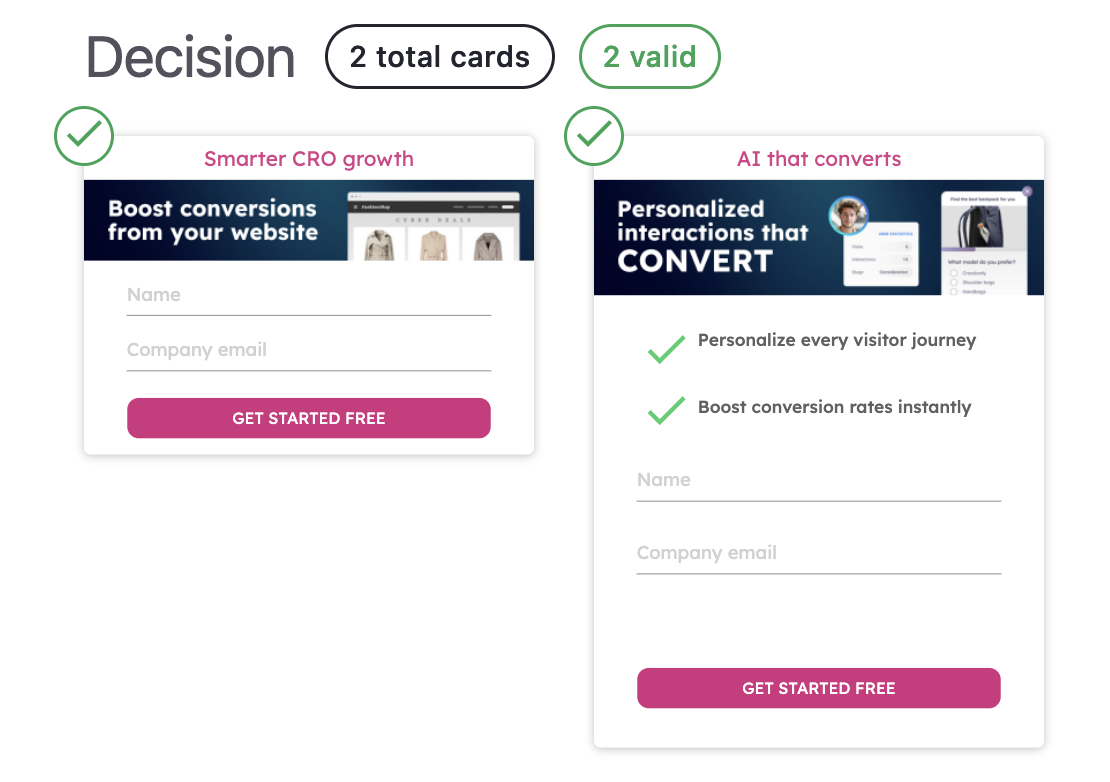The height and width of the screenshot is (782, 1110).
Task: Click the first trench coat thumbnail under Cyber Deals
Action: (378, 246)
